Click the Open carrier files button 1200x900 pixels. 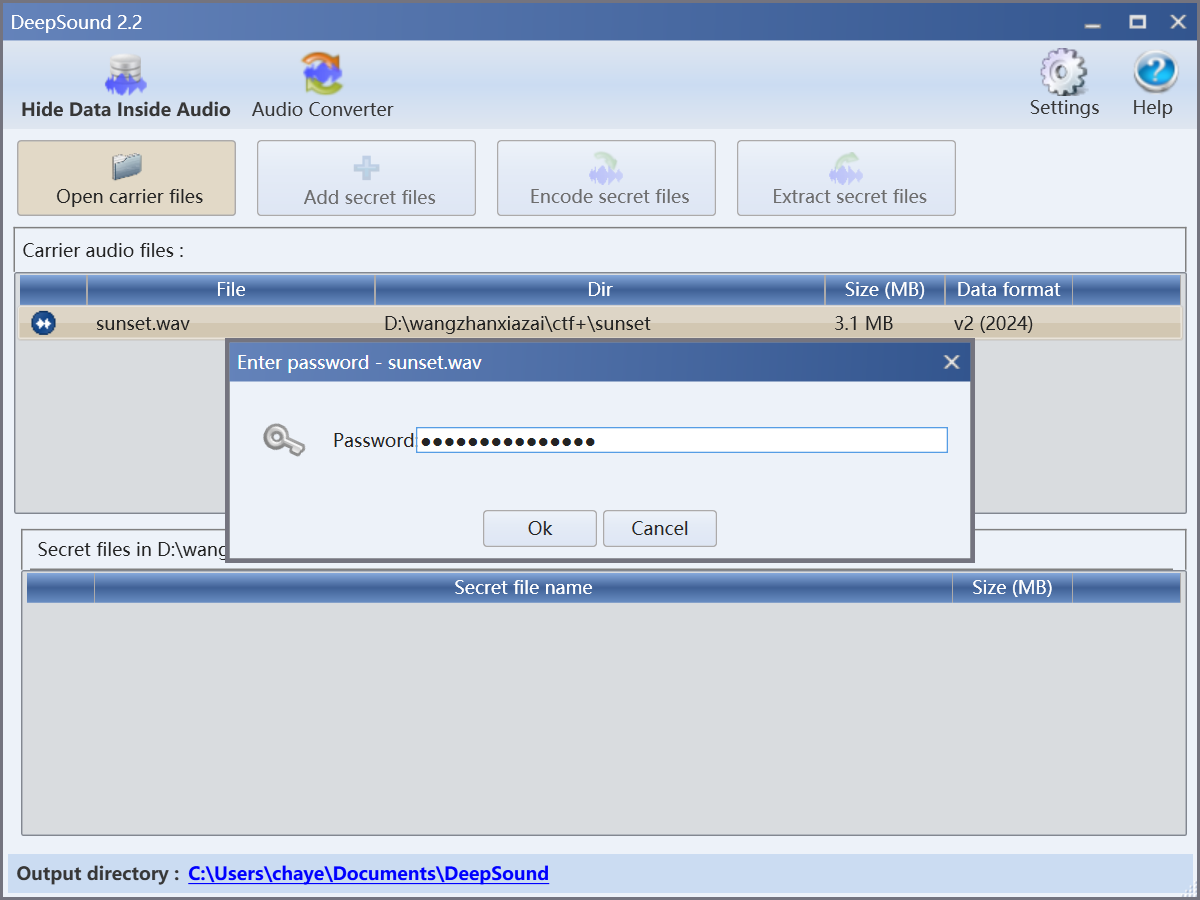[127, 178]
